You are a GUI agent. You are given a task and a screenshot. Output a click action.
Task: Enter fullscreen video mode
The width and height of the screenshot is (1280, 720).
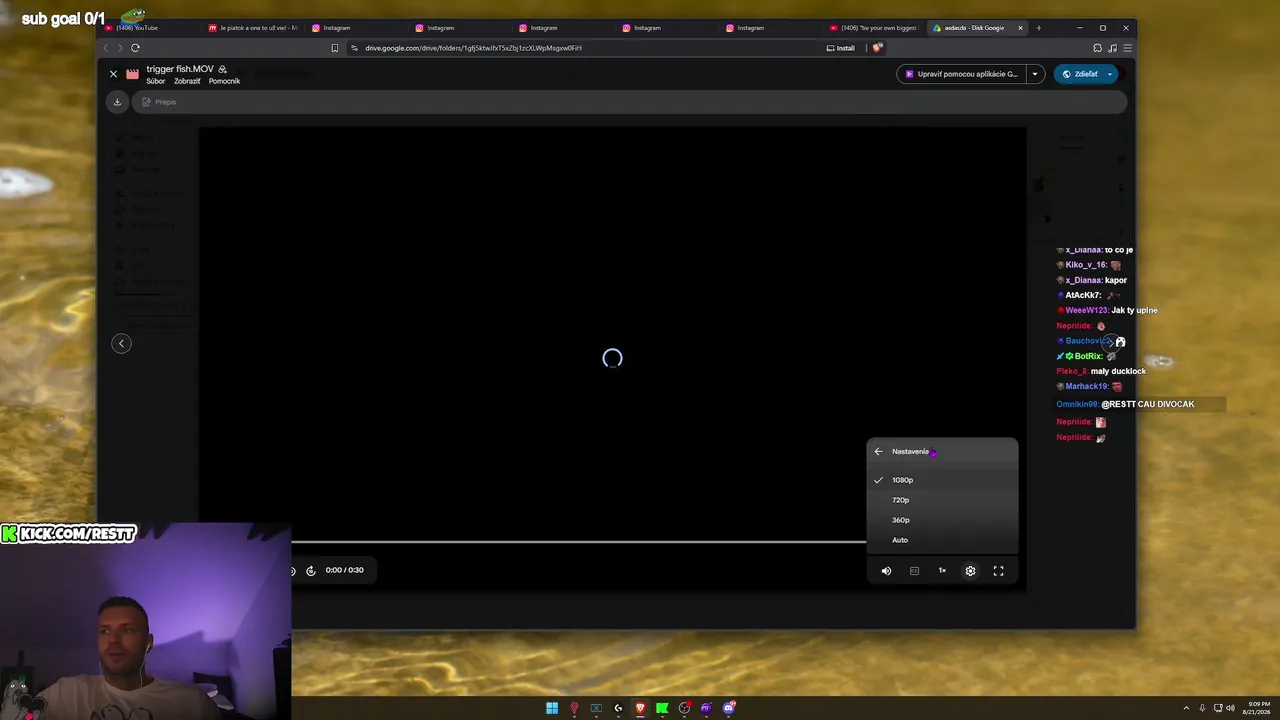[x=998, y=571]
